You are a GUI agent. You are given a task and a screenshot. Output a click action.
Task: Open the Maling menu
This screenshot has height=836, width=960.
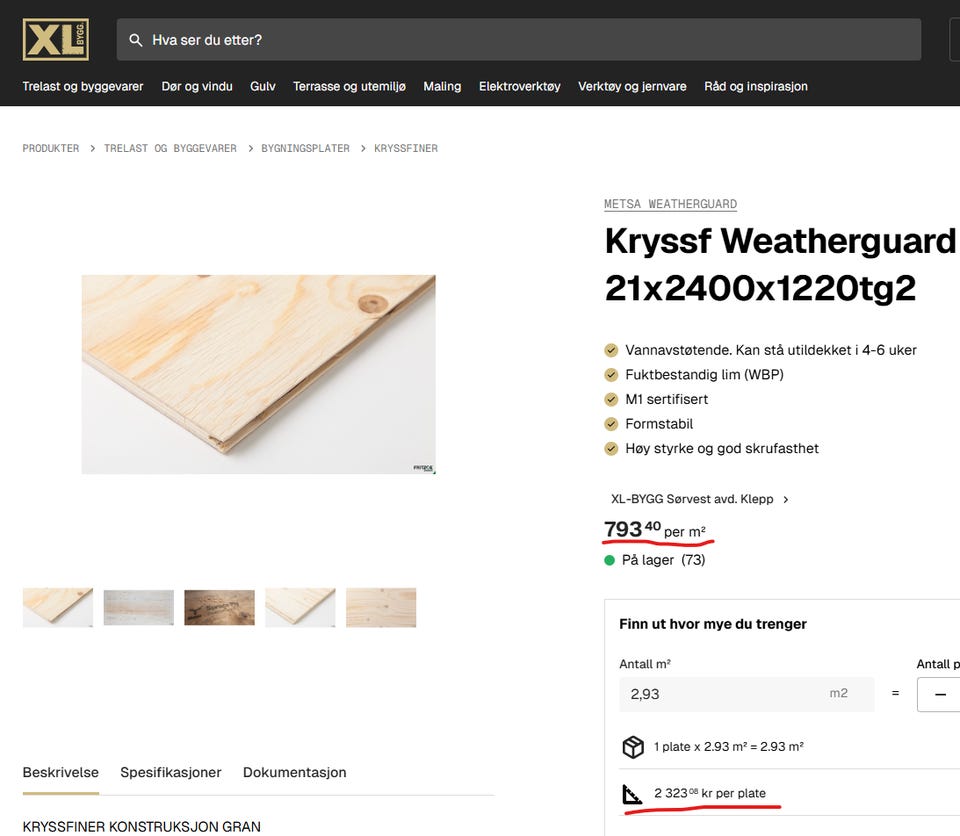pos(442,86)
